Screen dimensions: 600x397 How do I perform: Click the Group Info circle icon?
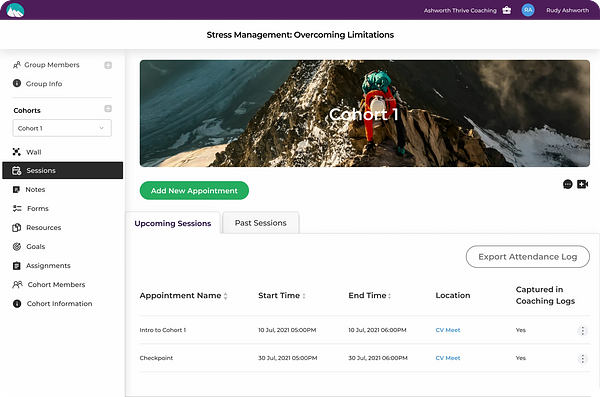(17, 83)
